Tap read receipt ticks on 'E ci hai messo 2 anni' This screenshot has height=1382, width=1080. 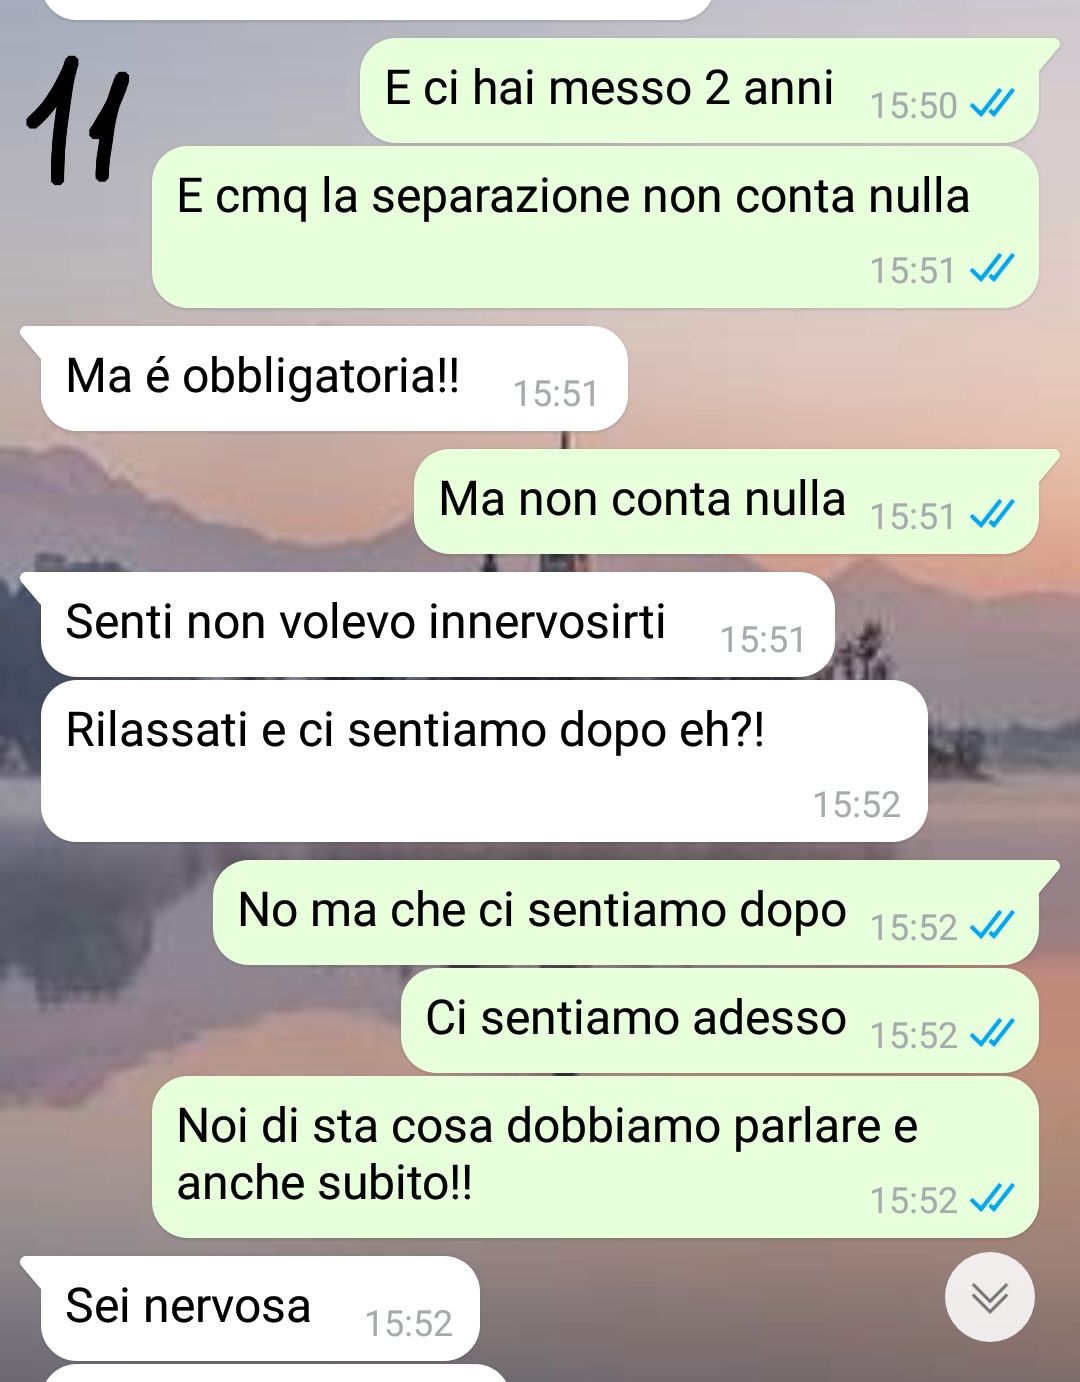992,103
